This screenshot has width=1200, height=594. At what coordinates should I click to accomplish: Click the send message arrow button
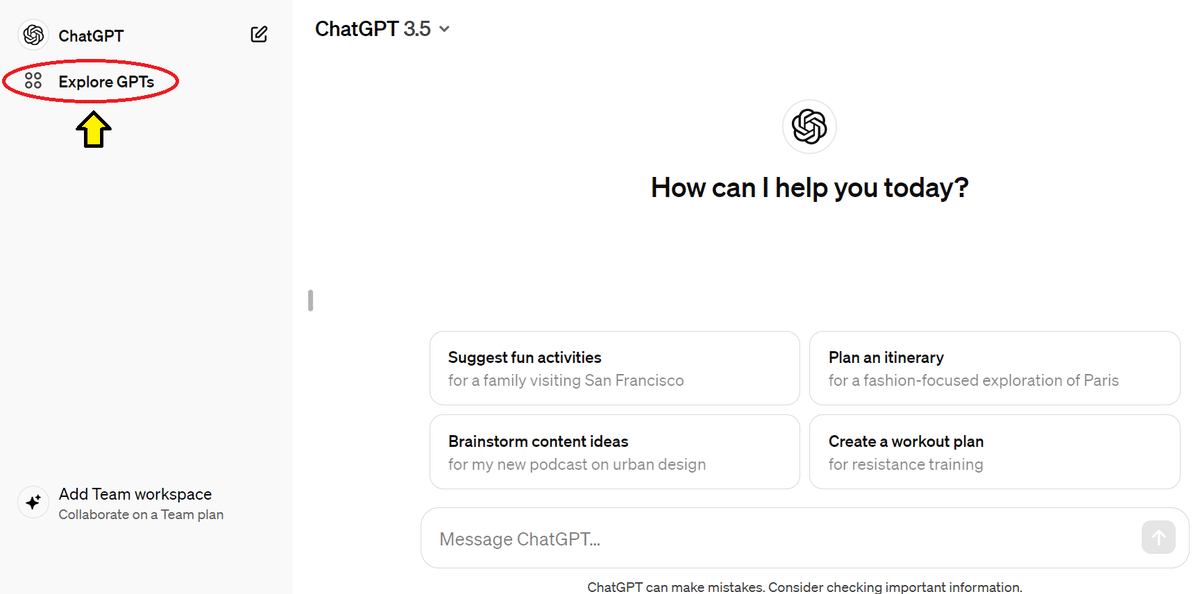click(1158, 538)
